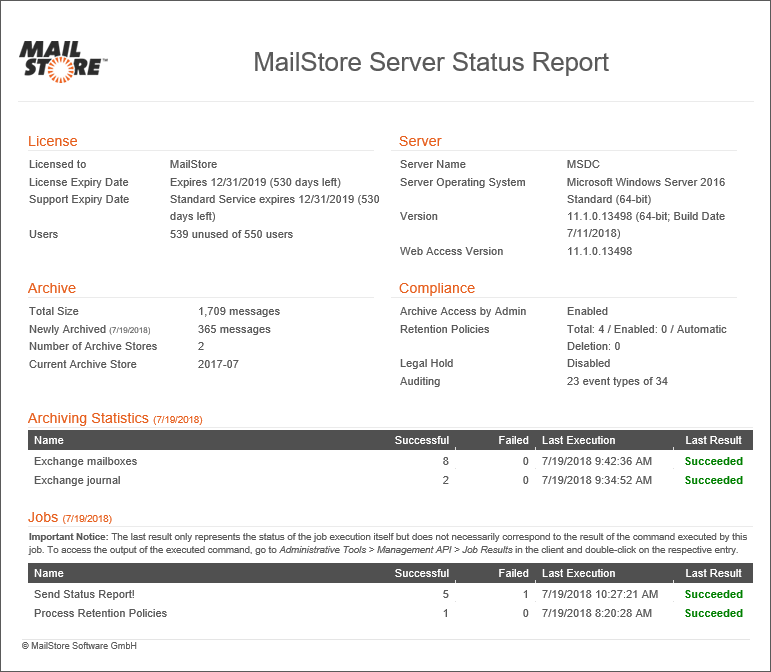Click the Compliance section heading
The height and width of the screenshot is (672, 771).
(x=437, y=288)
